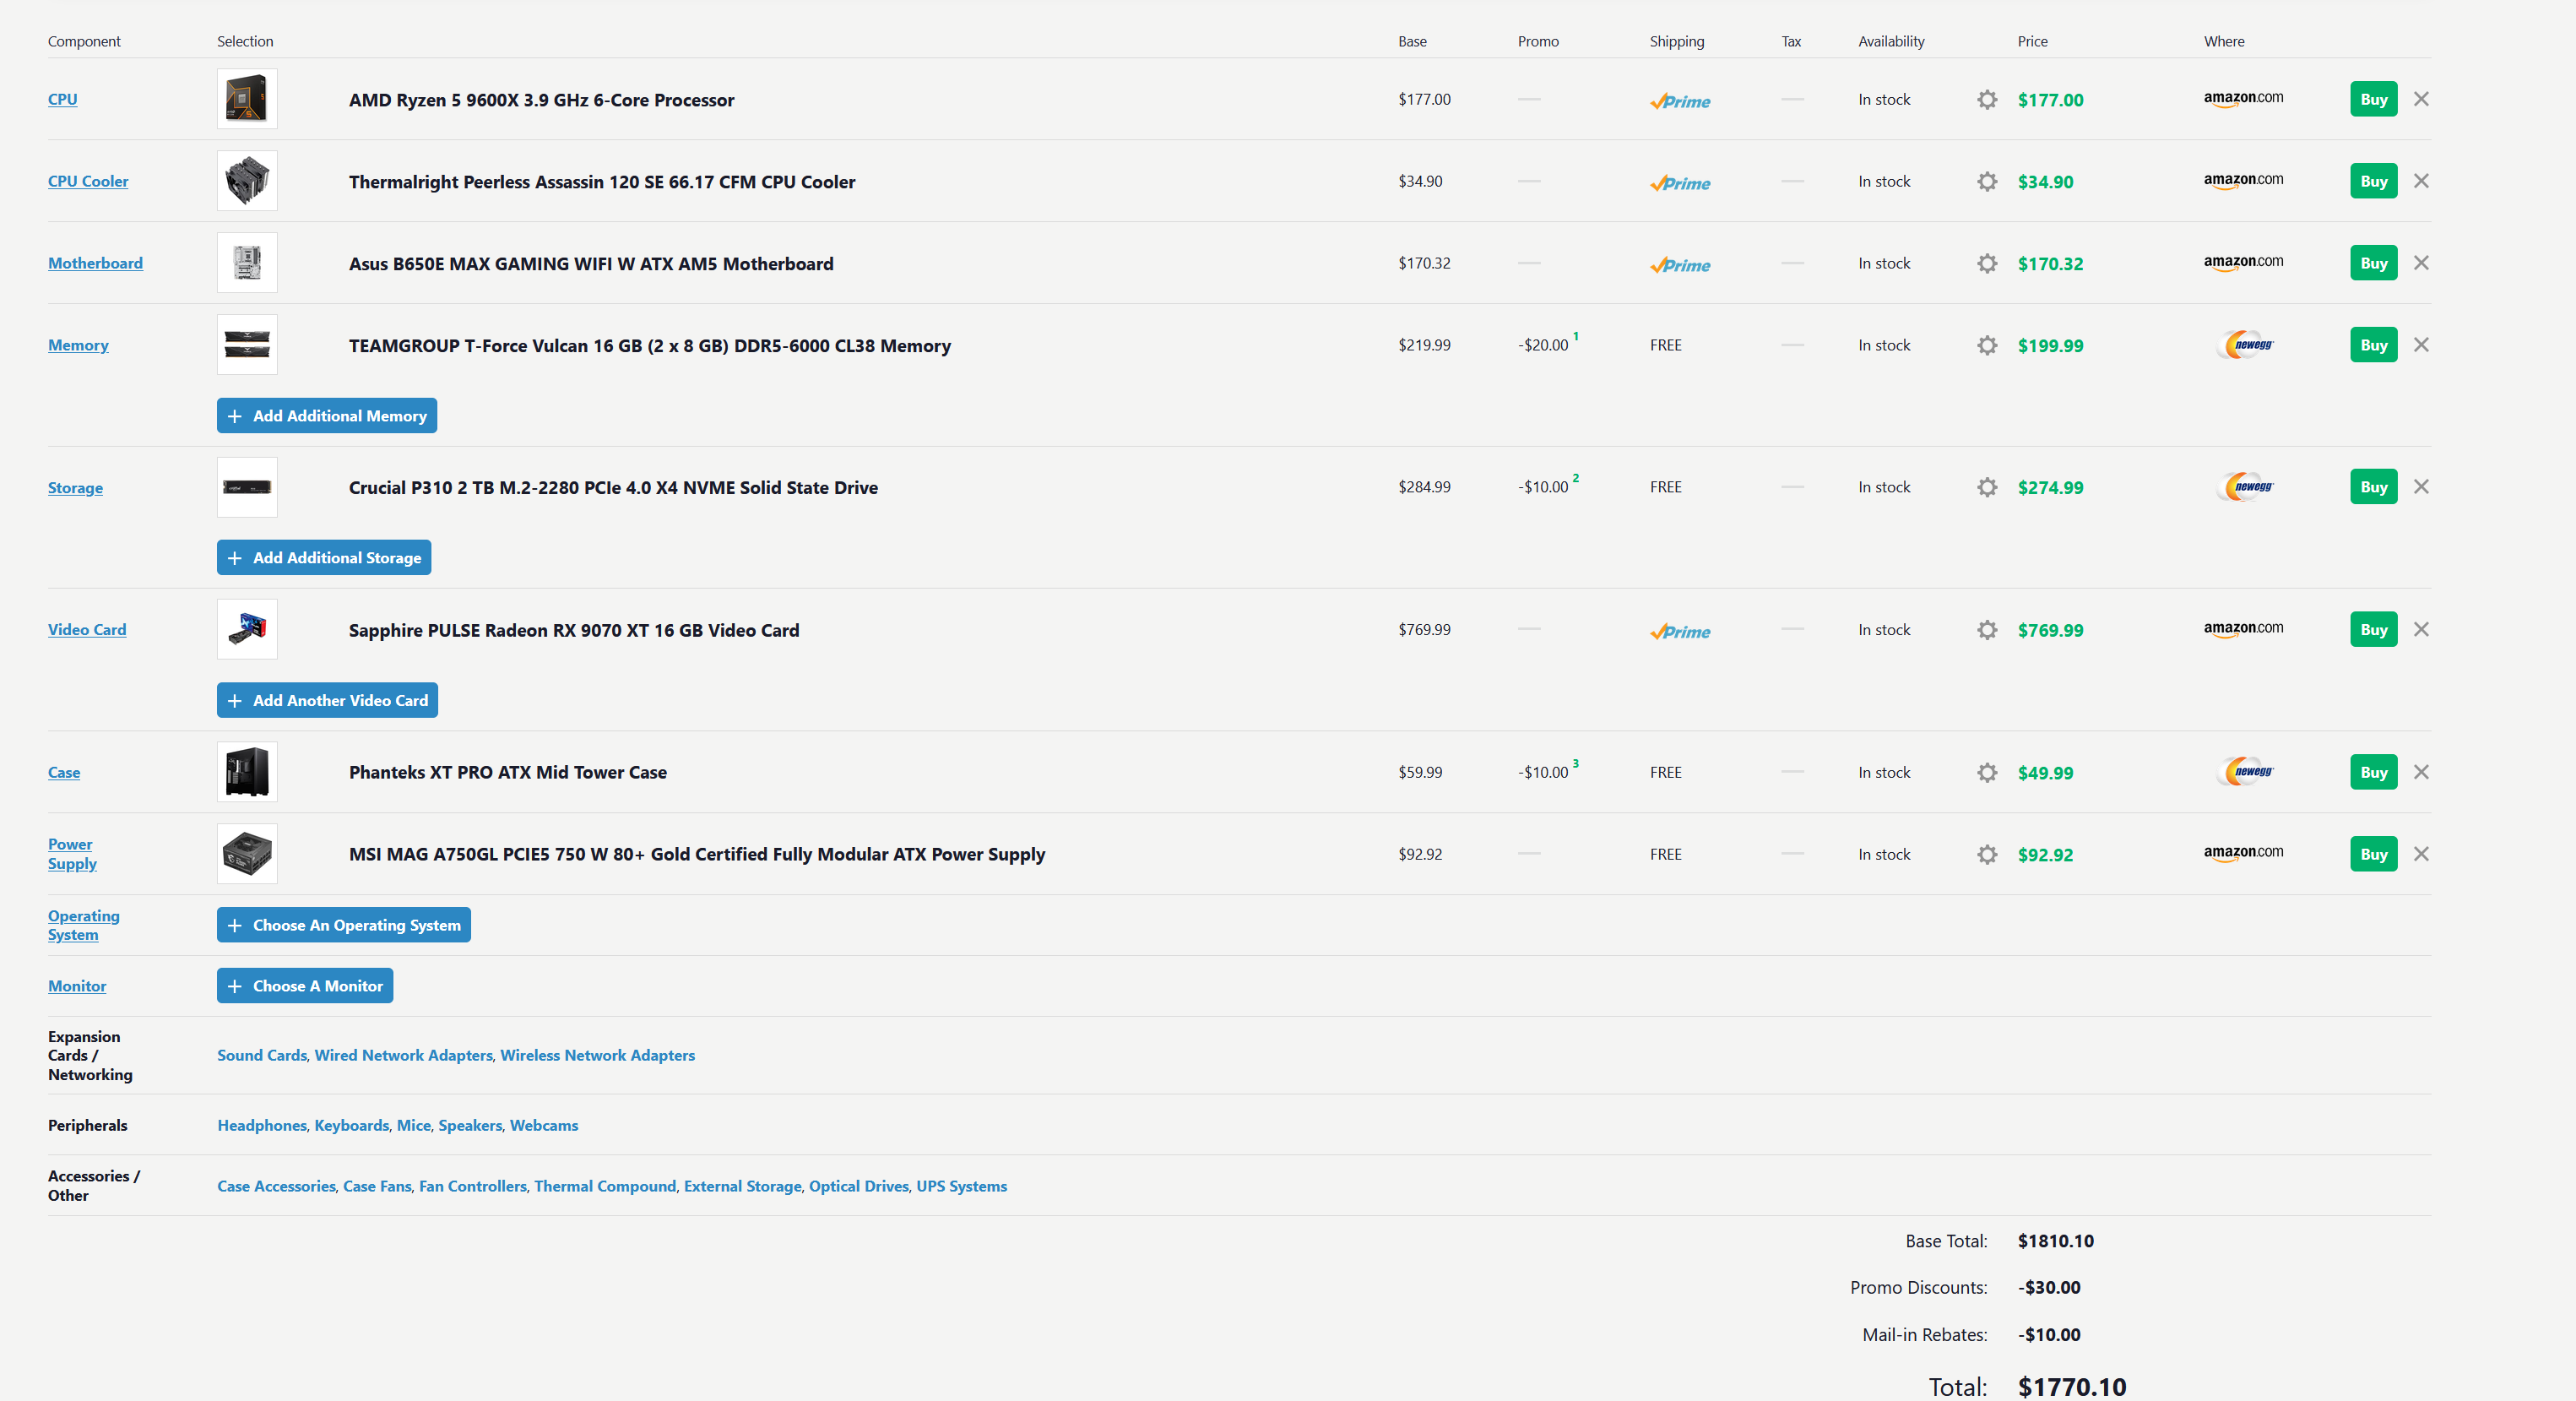Open Sound Cards link
This screenshot has width=2576, height=1401.
[262, 1055]
